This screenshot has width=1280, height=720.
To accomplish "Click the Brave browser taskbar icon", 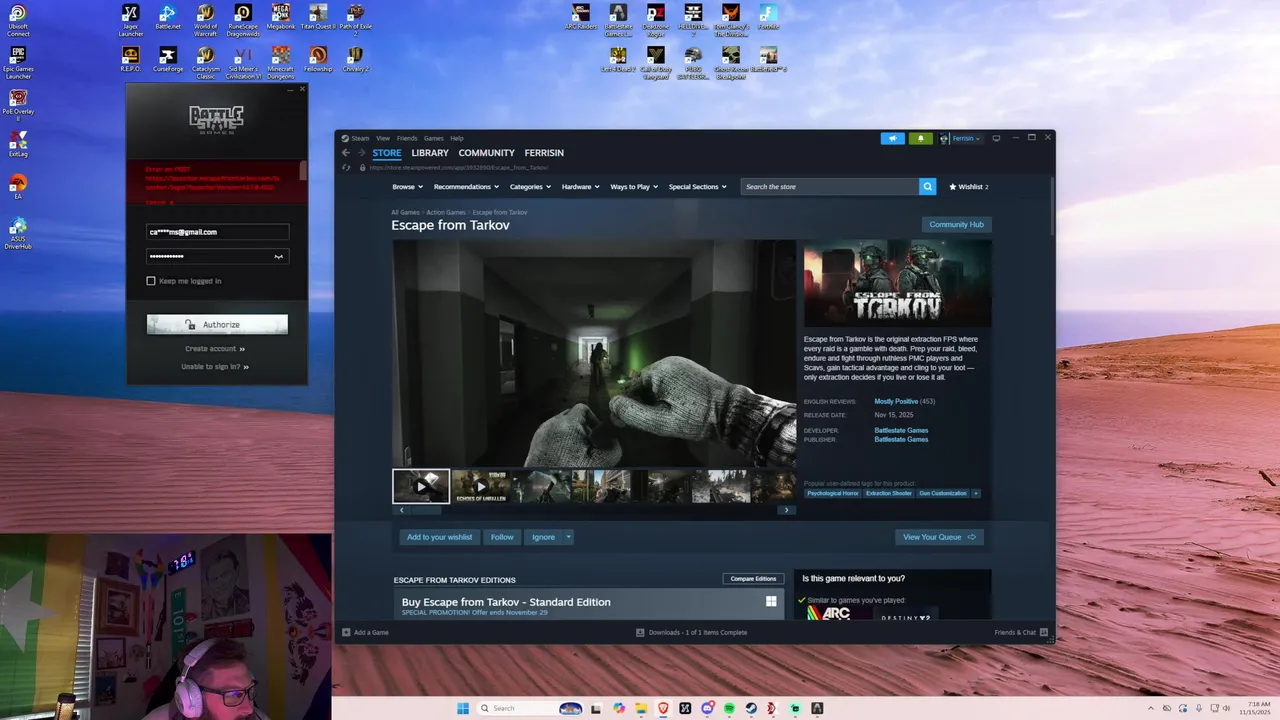I will click(662, 708).
